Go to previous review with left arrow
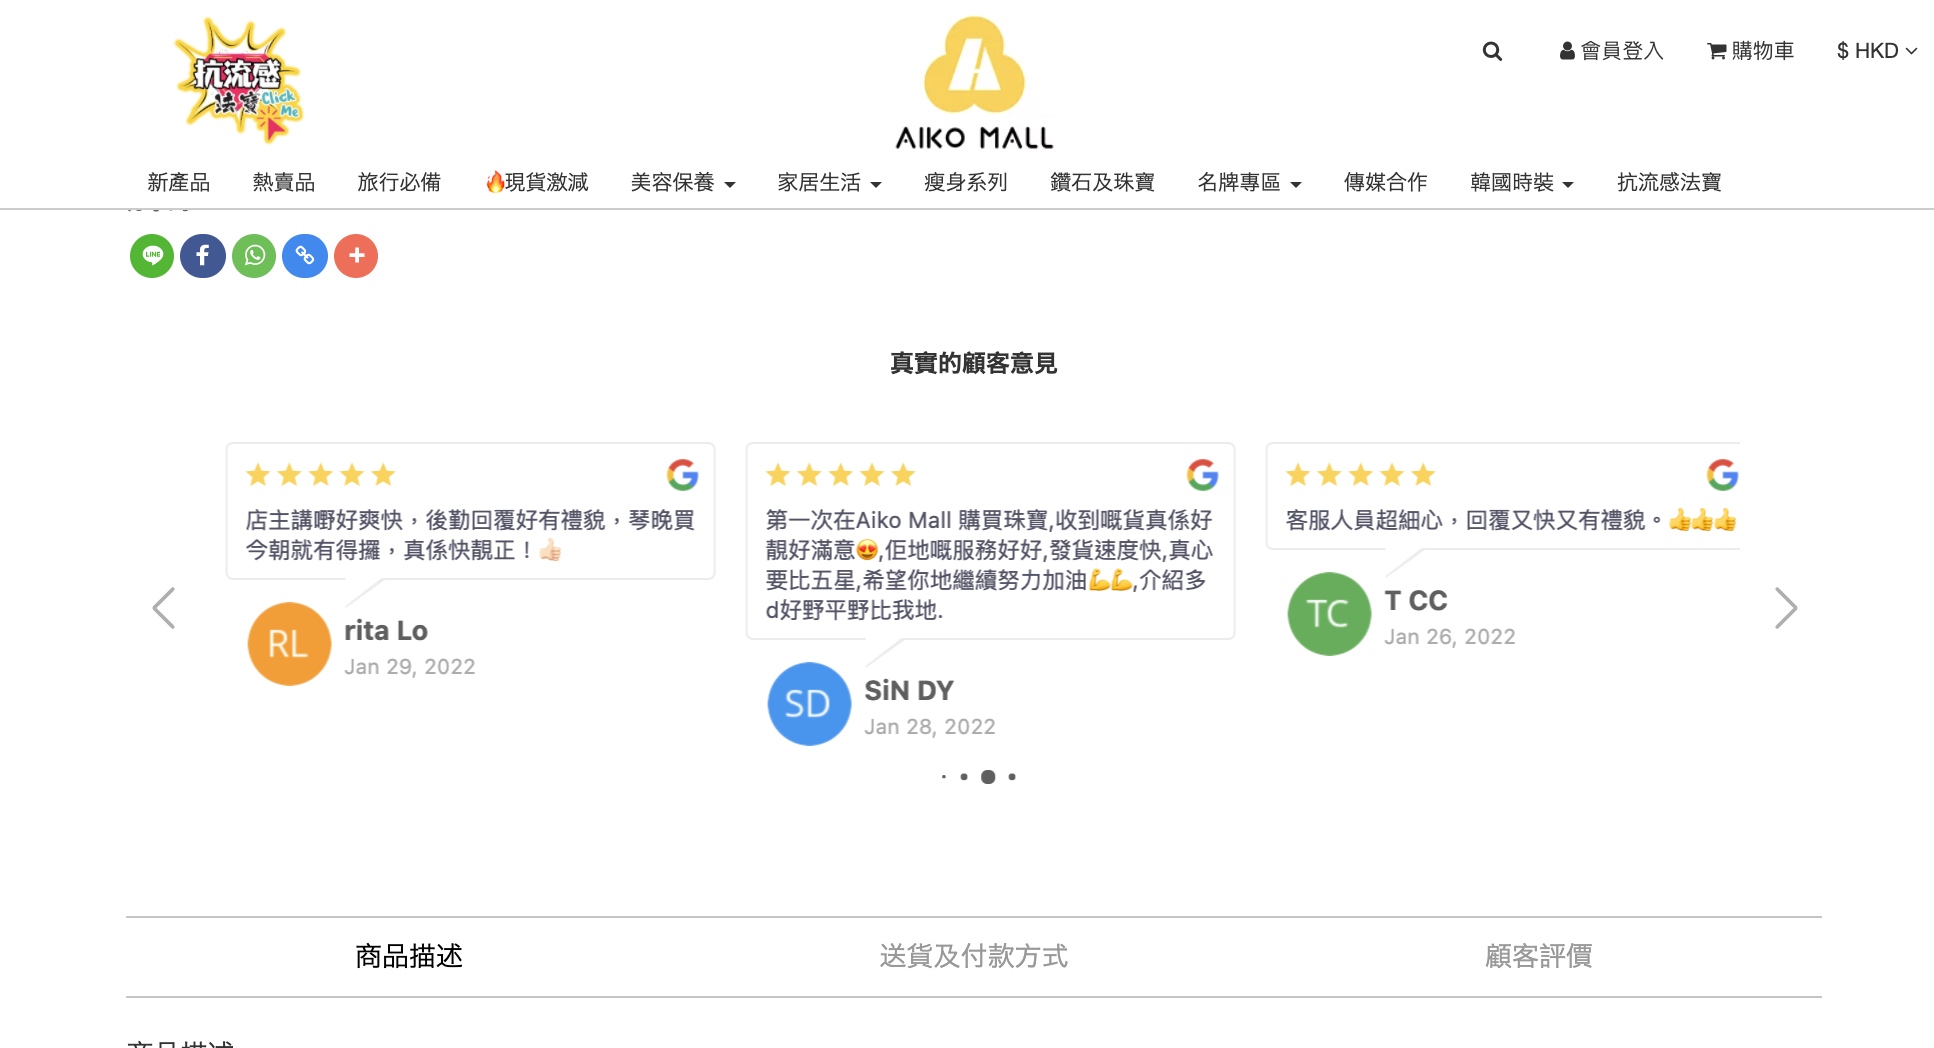The height and width of the screenshot is (1048, 1934). click(x=164, y=608)
